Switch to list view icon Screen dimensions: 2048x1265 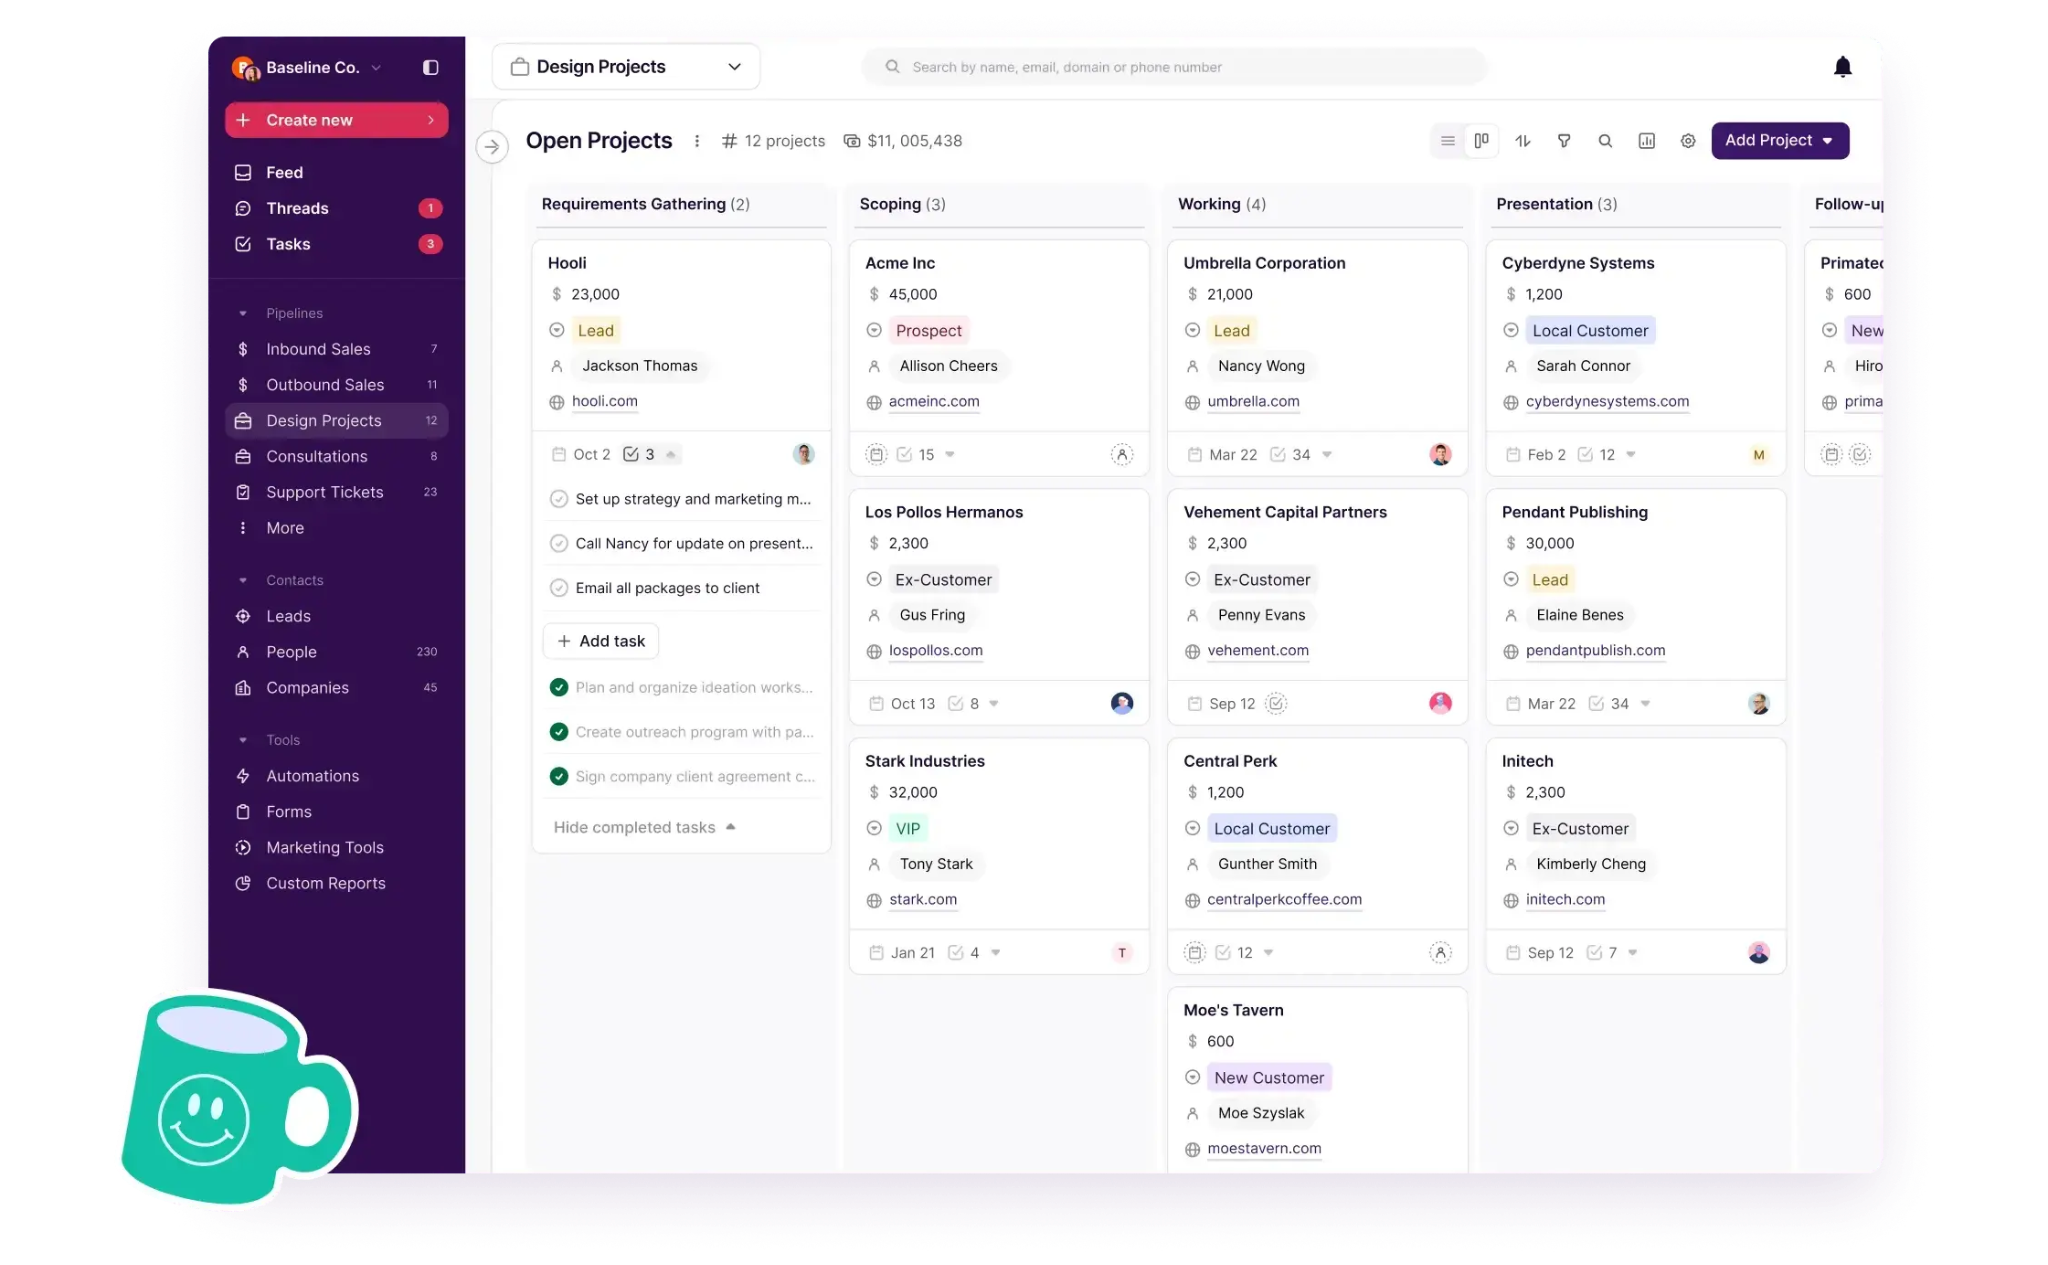tap(1447, 141)
